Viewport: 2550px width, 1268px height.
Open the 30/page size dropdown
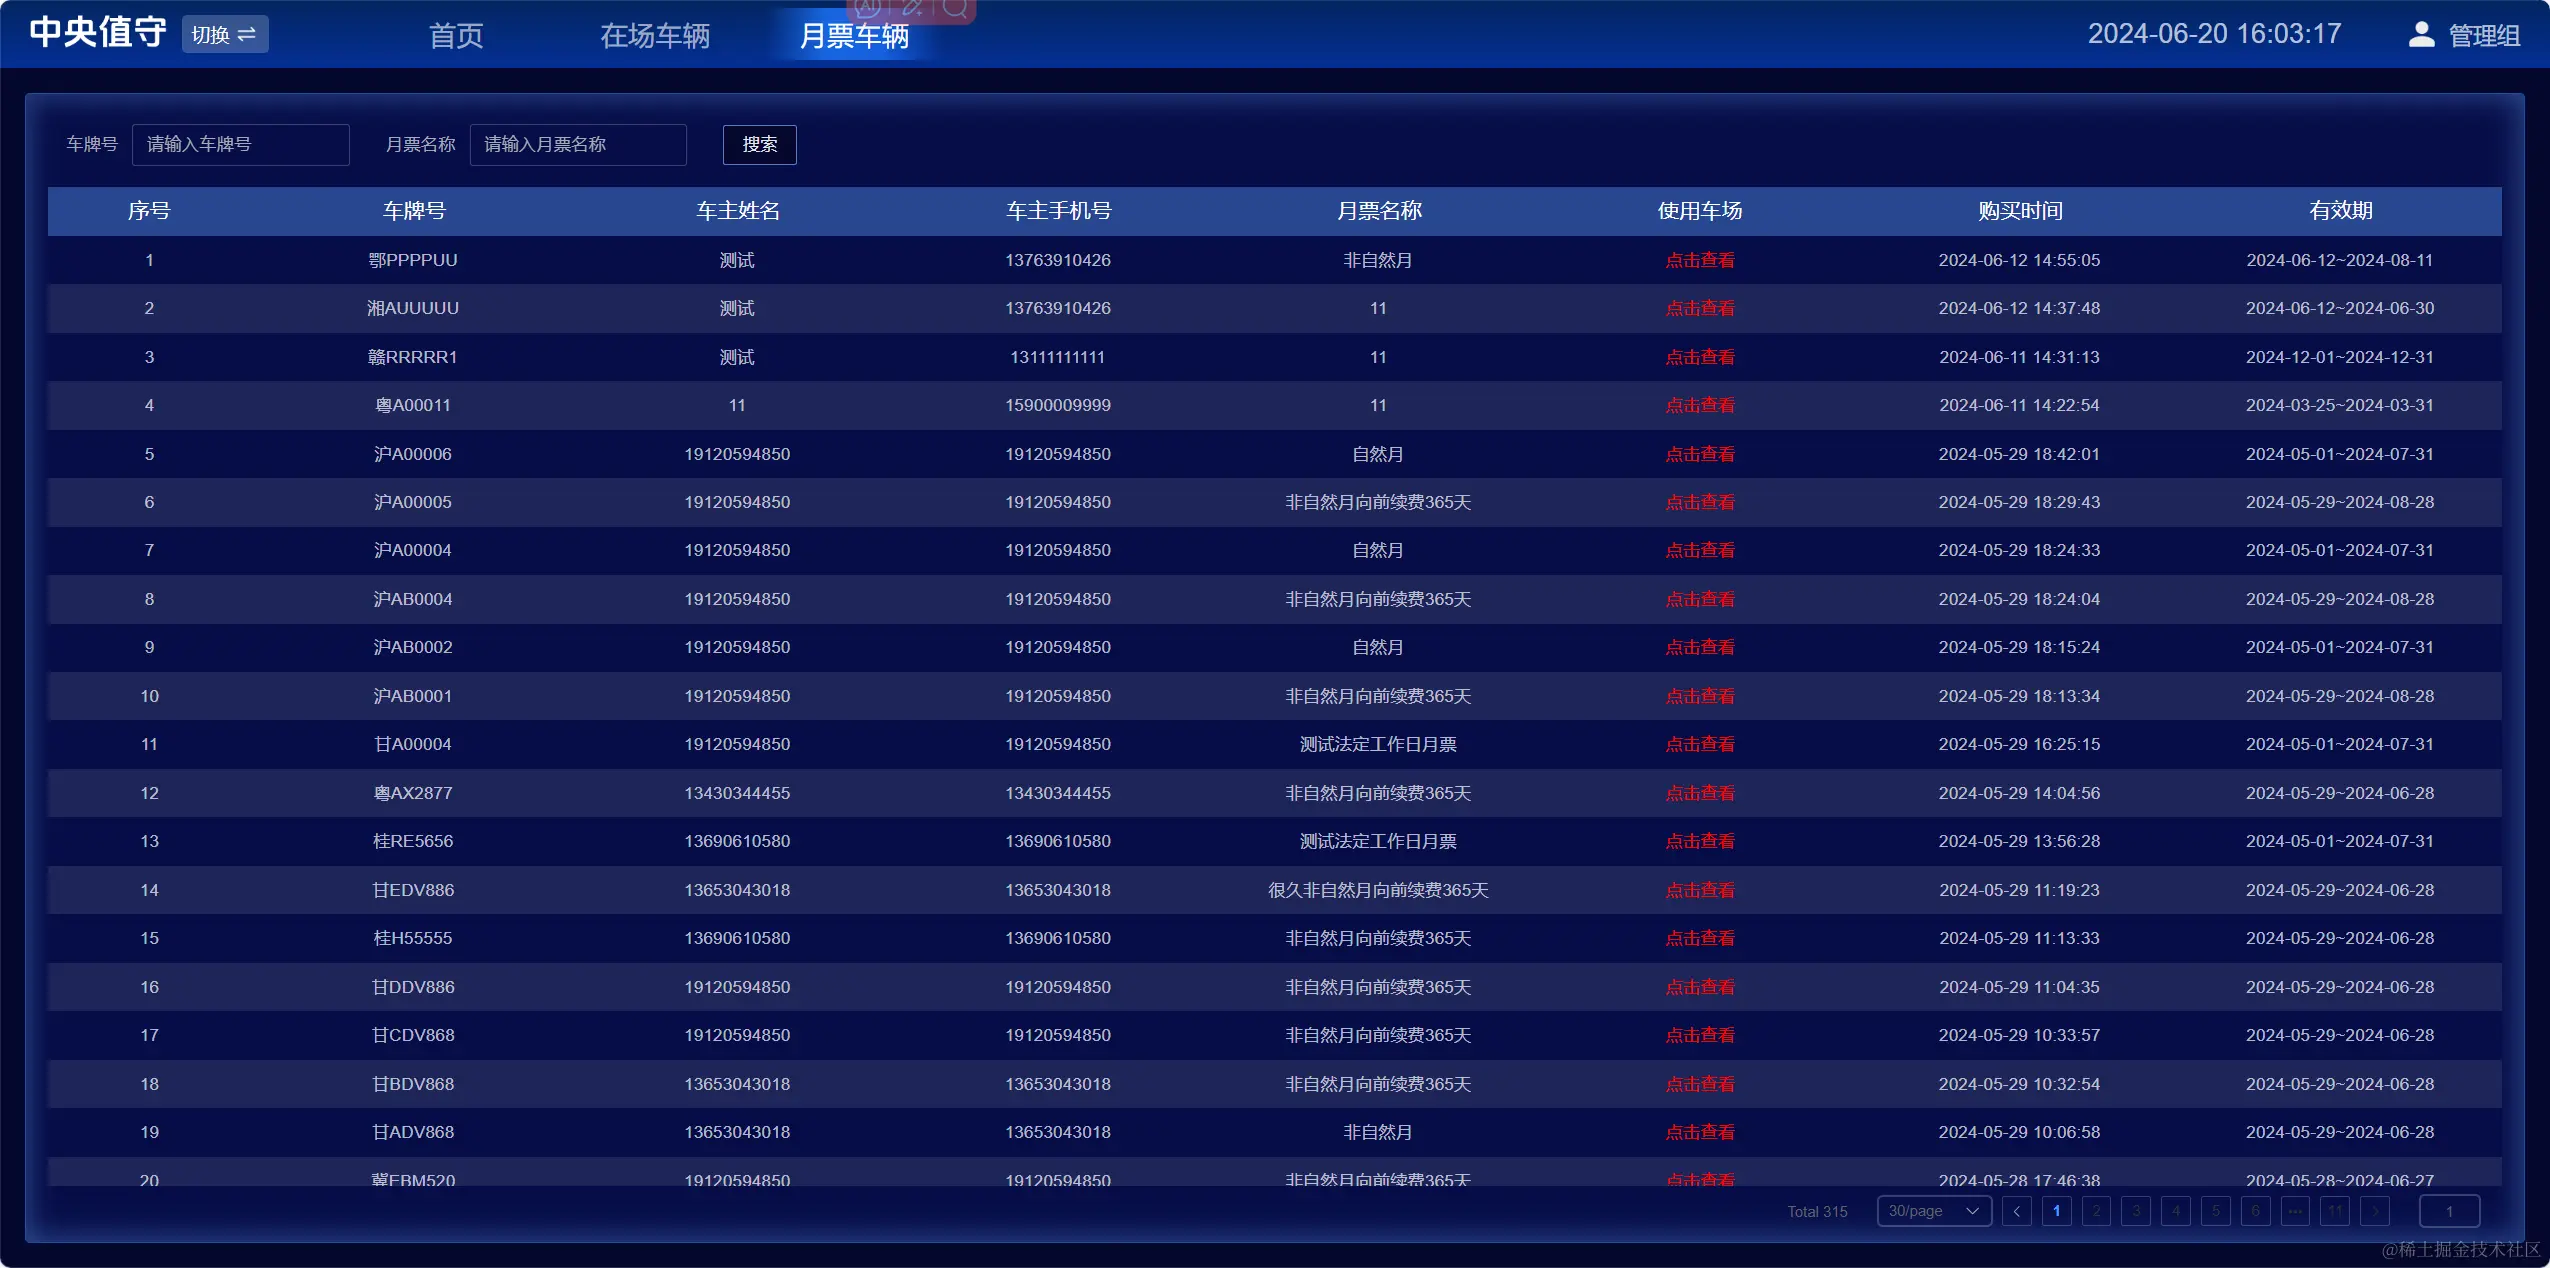tap(1933, 1211)
